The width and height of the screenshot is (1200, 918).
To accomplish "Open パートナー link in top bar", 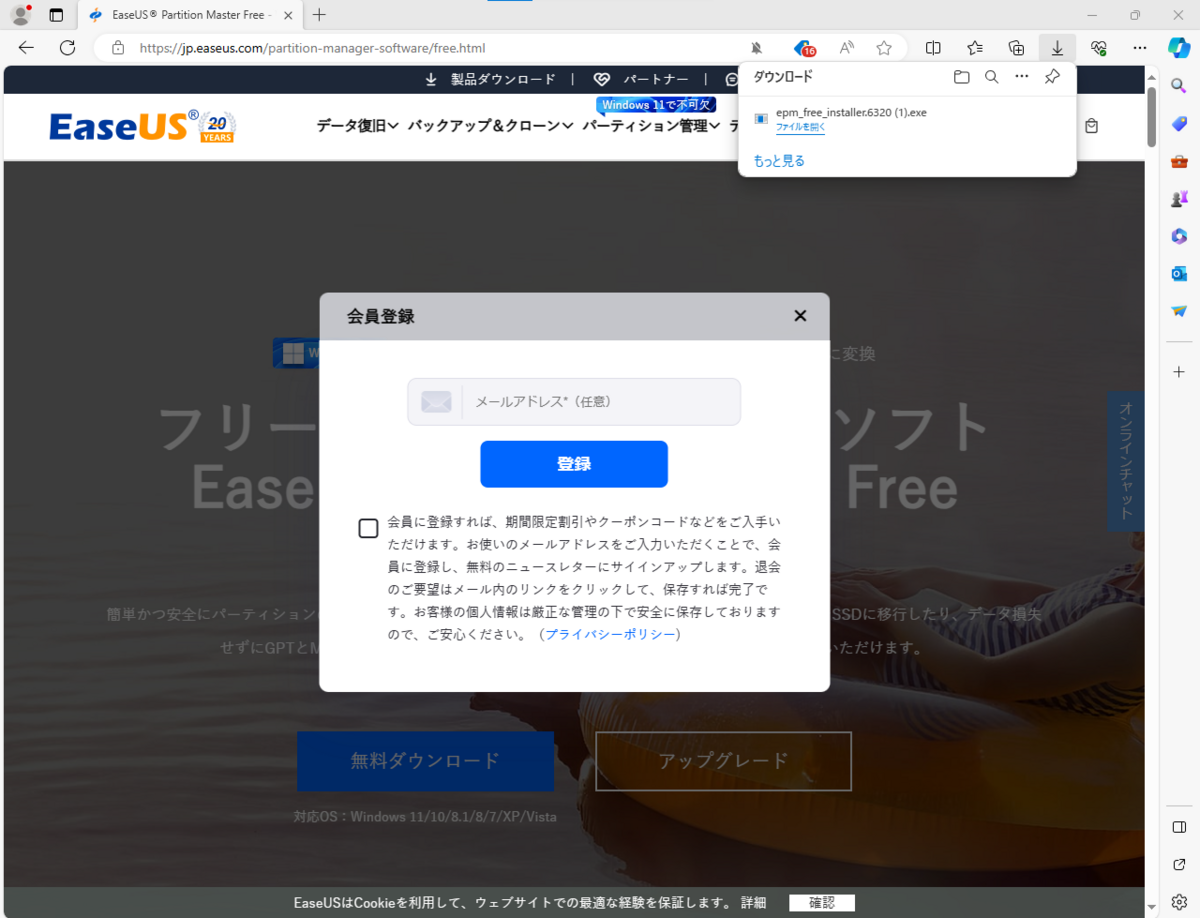I will [x=641, y=79].
